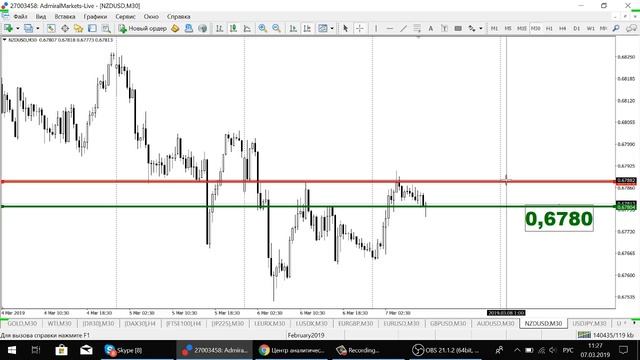This screenshot has width=640, height=360.
Task: Switch to line chart view
Action: pyautogui.click(x=247, y=28)
